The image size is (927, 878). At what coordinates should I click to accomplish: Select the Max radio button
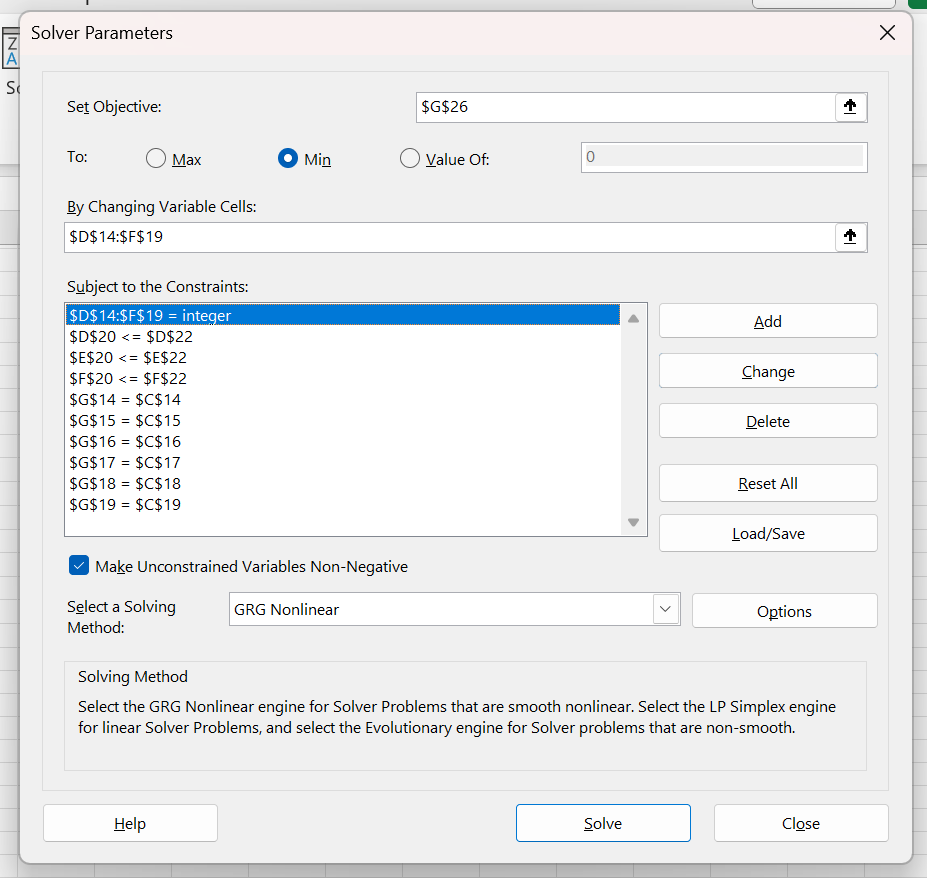point(156,158)
